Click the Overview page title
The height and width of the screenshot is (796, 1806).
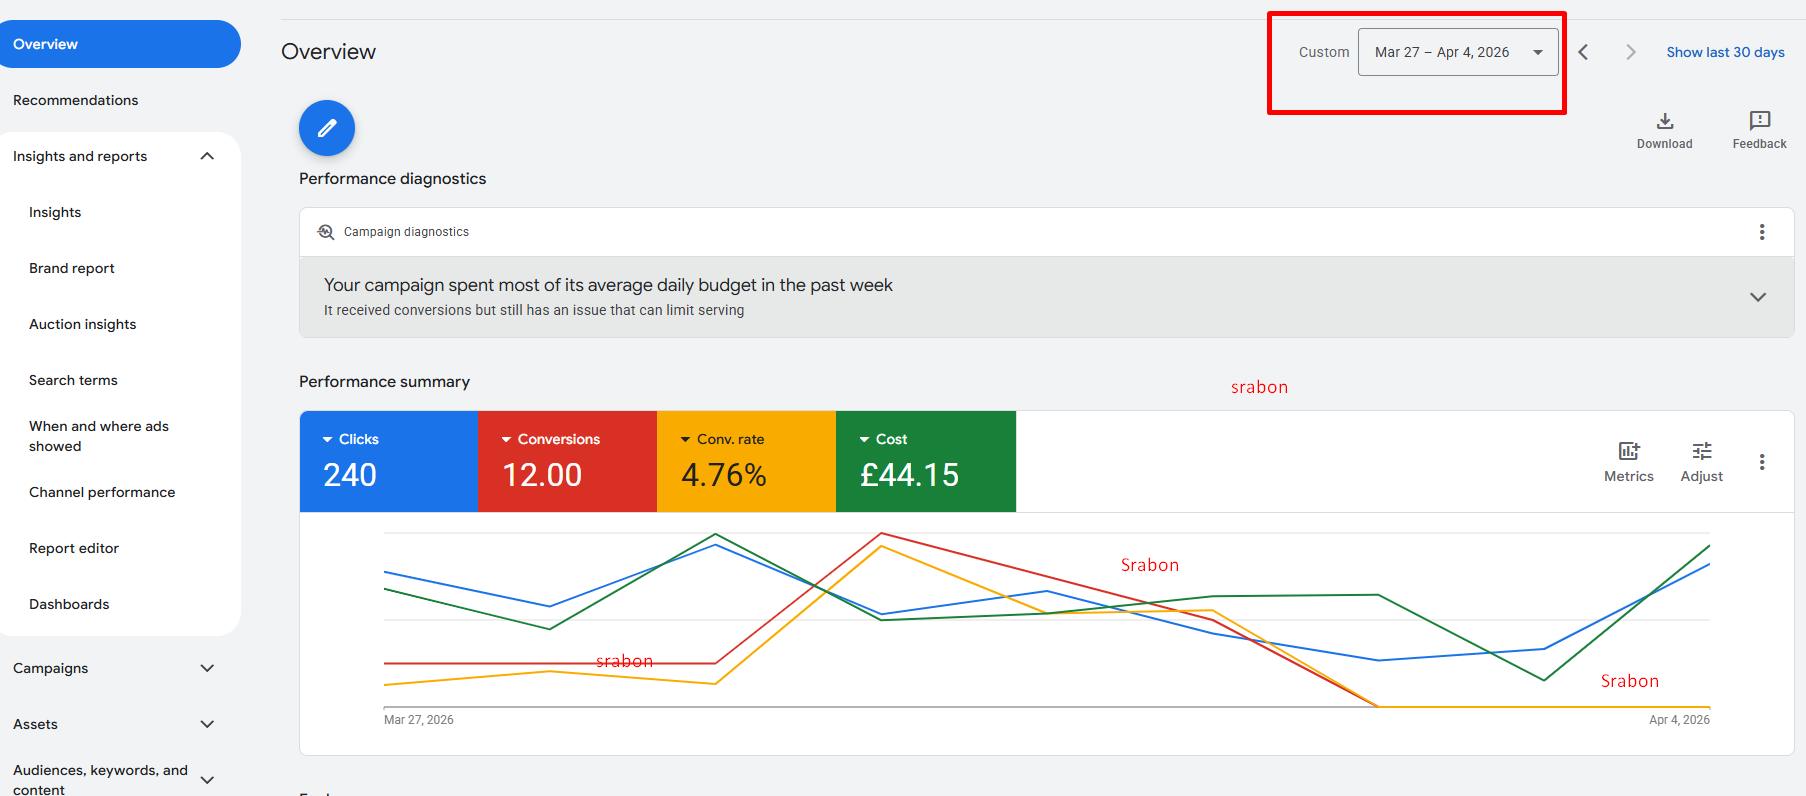point(328,52)
